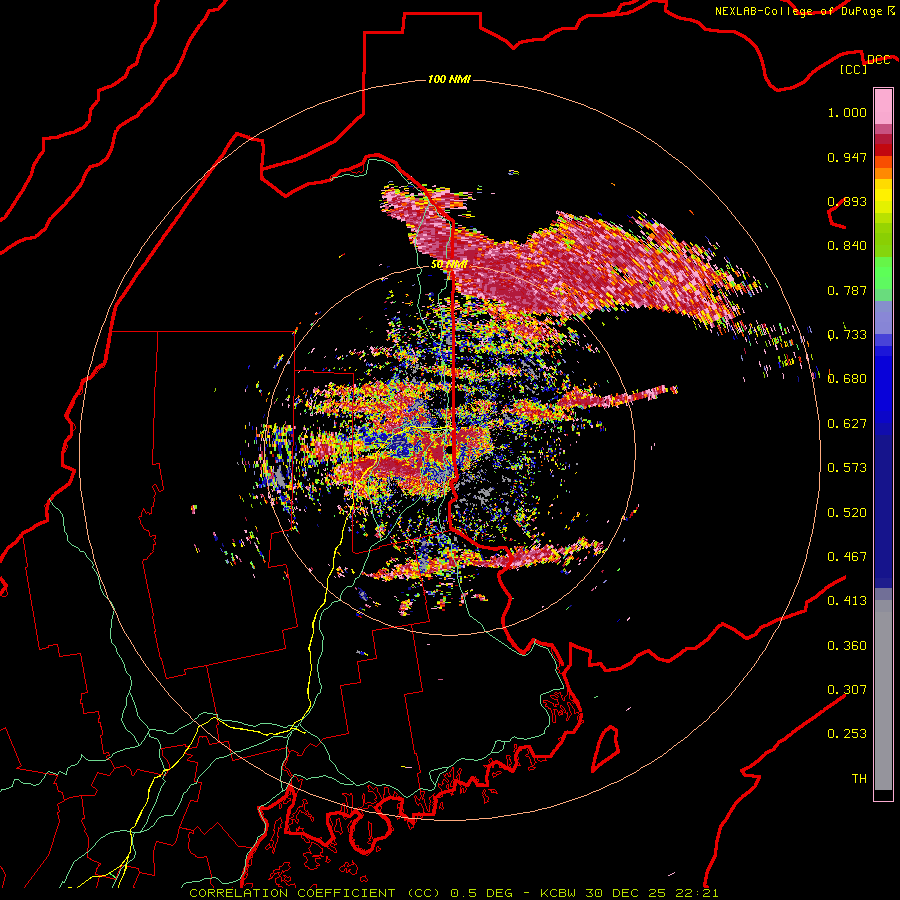Select the 1.000 legend value

(847, 112)
